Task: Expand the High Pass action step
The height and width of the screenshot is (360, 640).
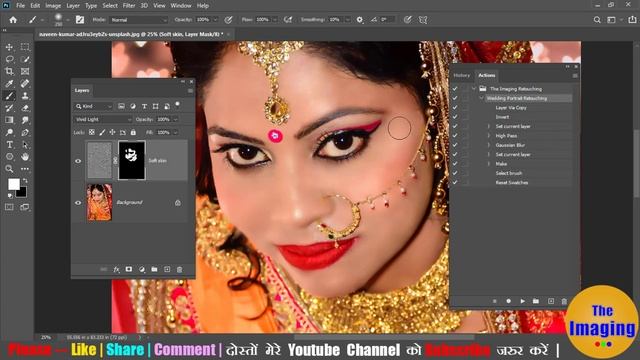Action: pyautogui.click(x=489, y=136)
